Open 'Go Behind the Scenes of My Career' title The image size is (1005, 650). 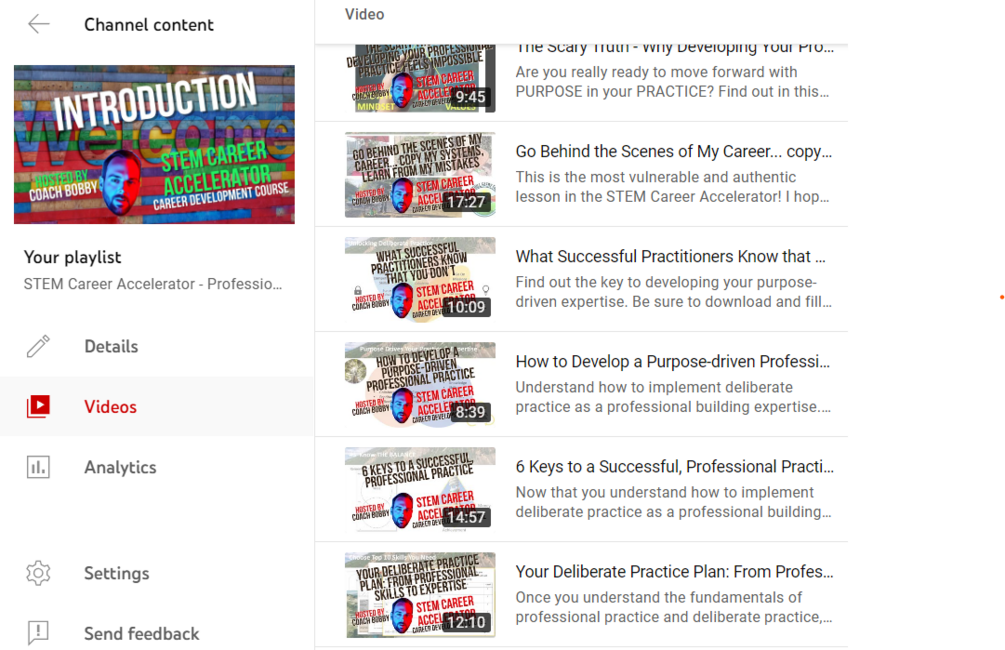point(674,151)
